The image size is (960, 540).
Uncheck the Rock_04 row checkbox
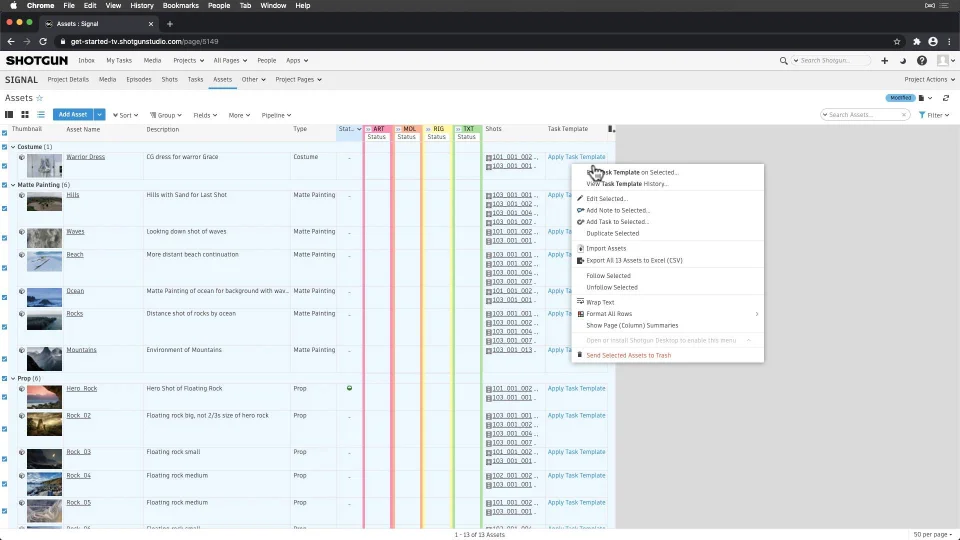4,484
